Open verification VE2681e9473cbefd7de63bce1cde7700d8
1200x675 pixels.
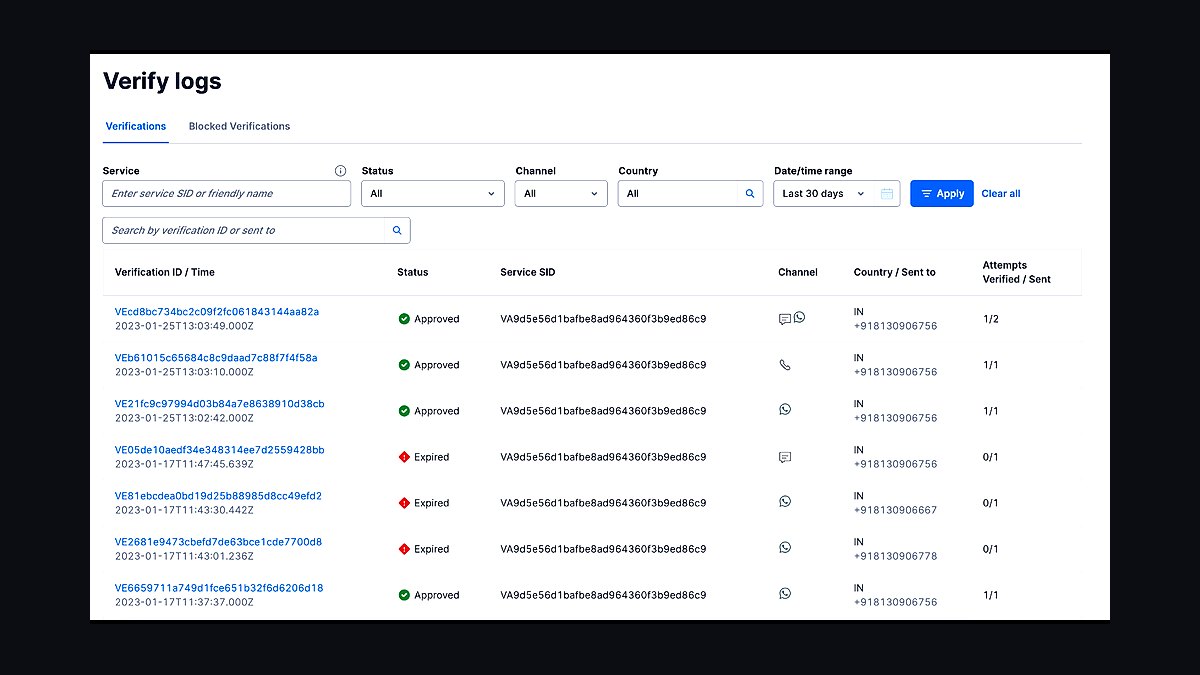tap(218, 542)
